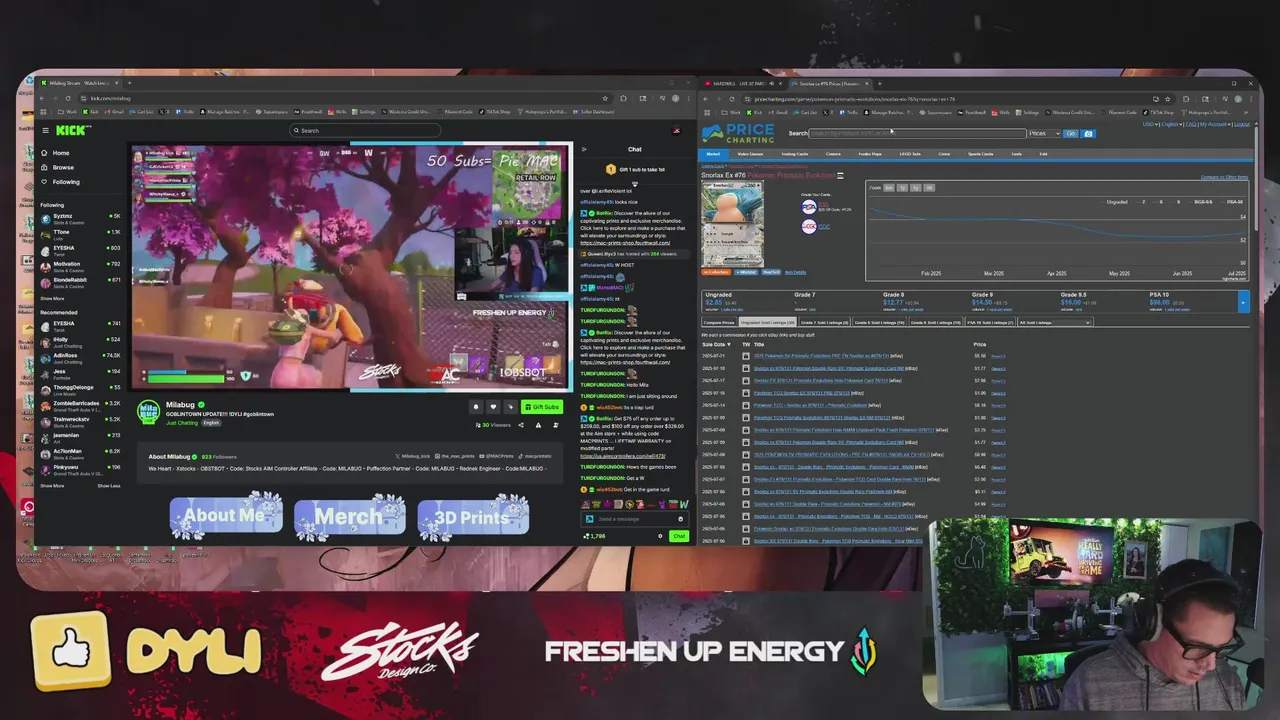This screenshot has height=720, width=1280.
Task: Open the Item Details link
Action: click(x=796, y=272)
